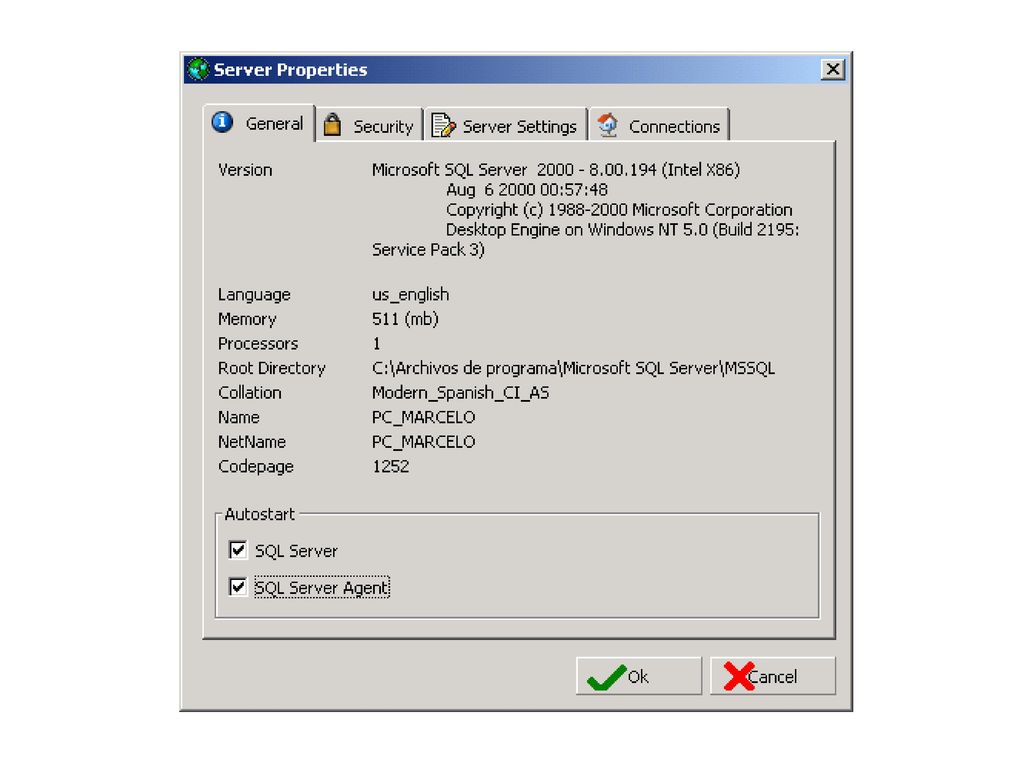
Task: Click the 'Desktop Engine on Windows NT 5.0' line
Action: pyautogui.click(x=622, y=230)
